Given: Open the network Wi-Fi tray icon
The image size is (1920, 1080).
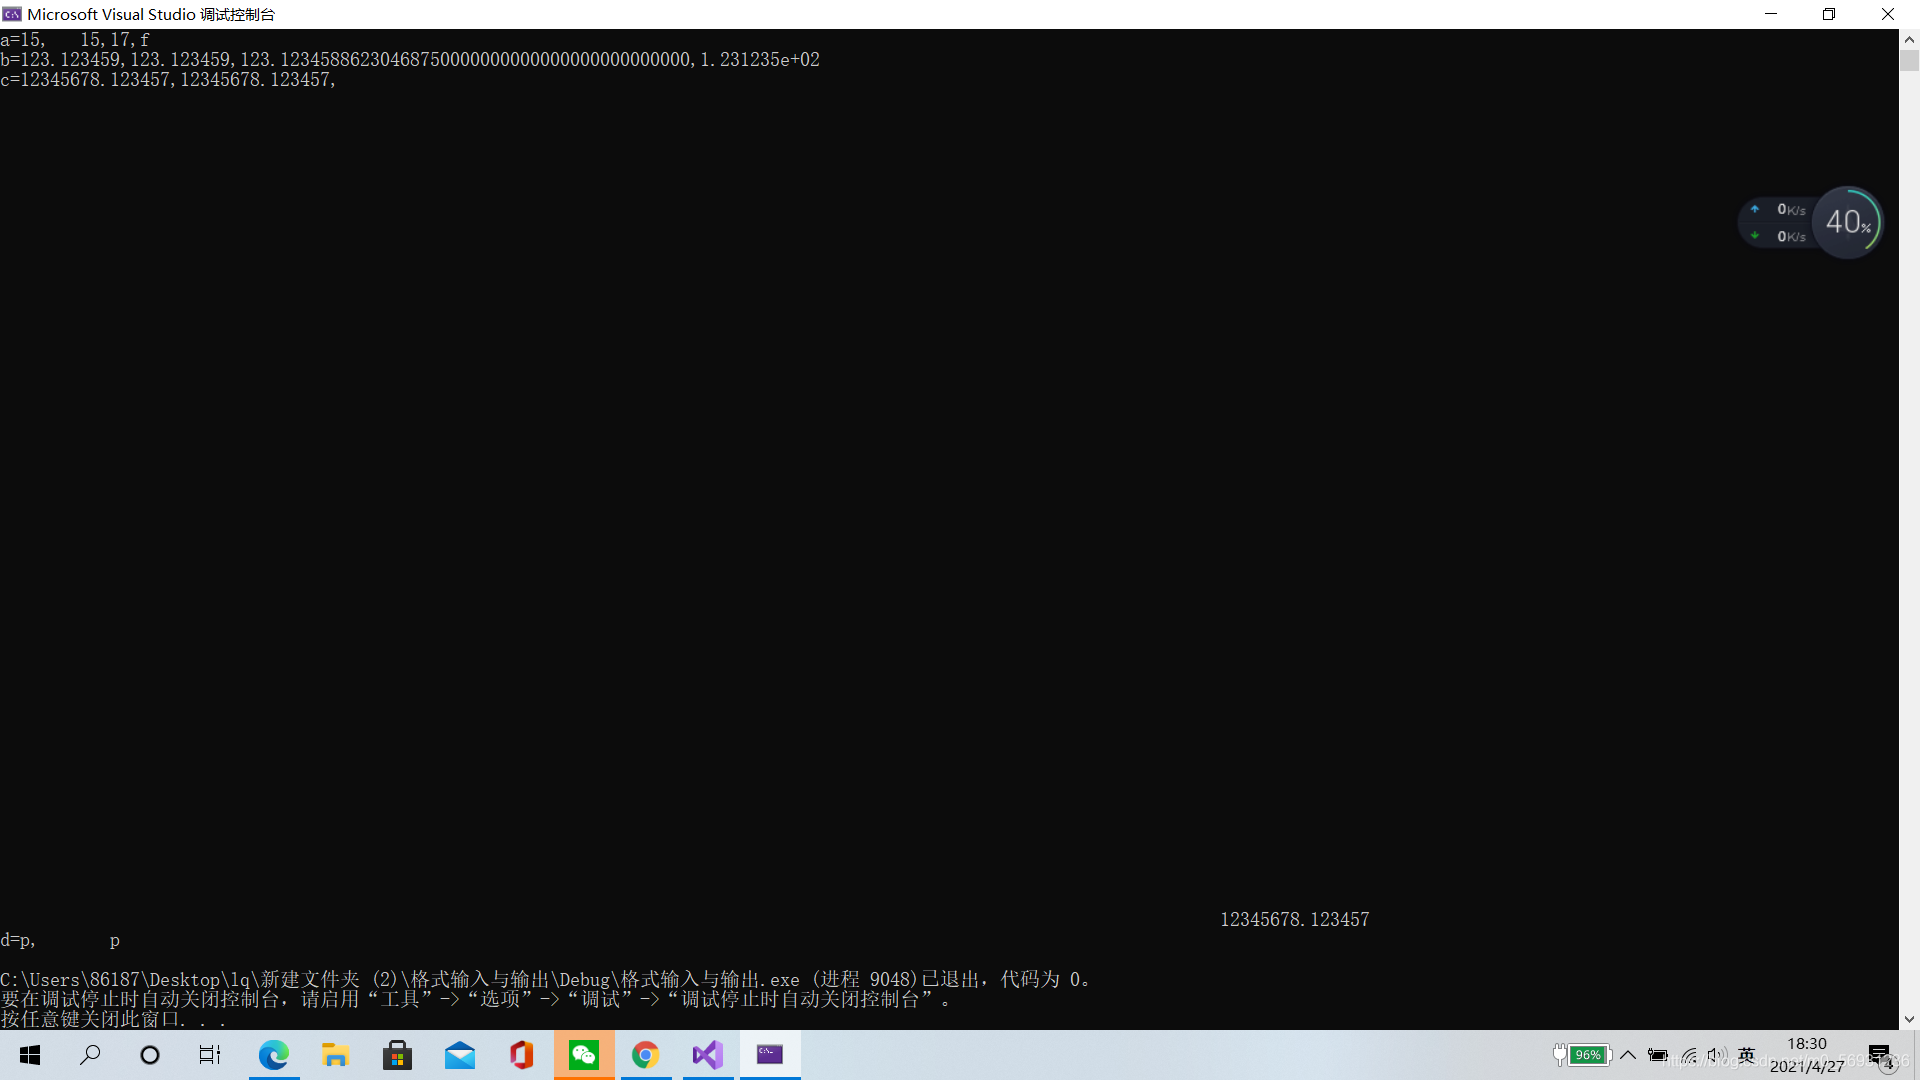Looking at the screenshot, I should 1689,1055.
